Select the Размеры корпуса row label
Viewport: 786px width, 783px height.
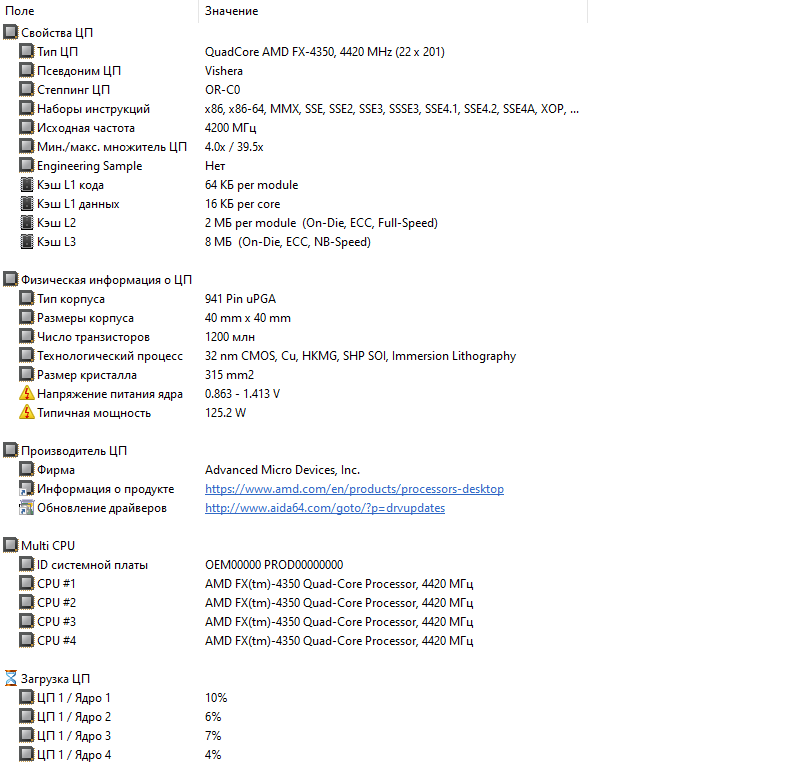85,318
